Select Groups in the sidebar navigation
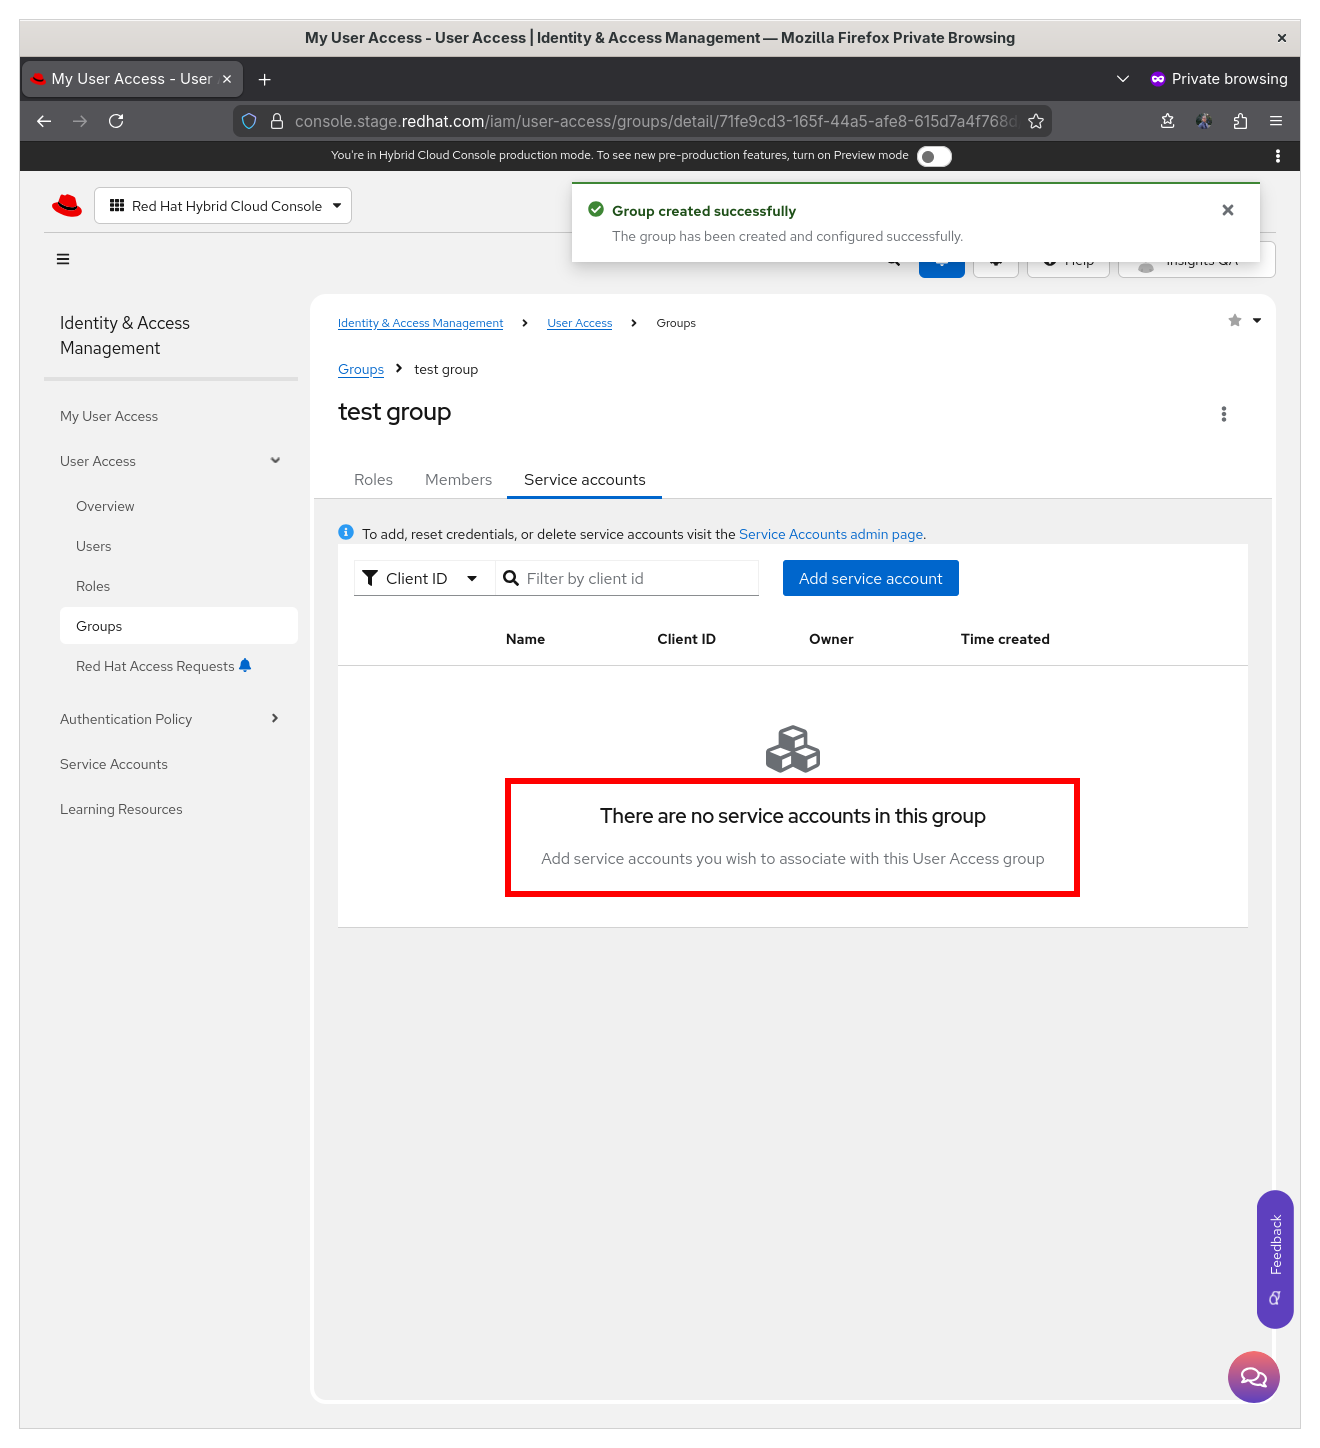This screenshot has height=1448, width=1320. tap(179, 626)
